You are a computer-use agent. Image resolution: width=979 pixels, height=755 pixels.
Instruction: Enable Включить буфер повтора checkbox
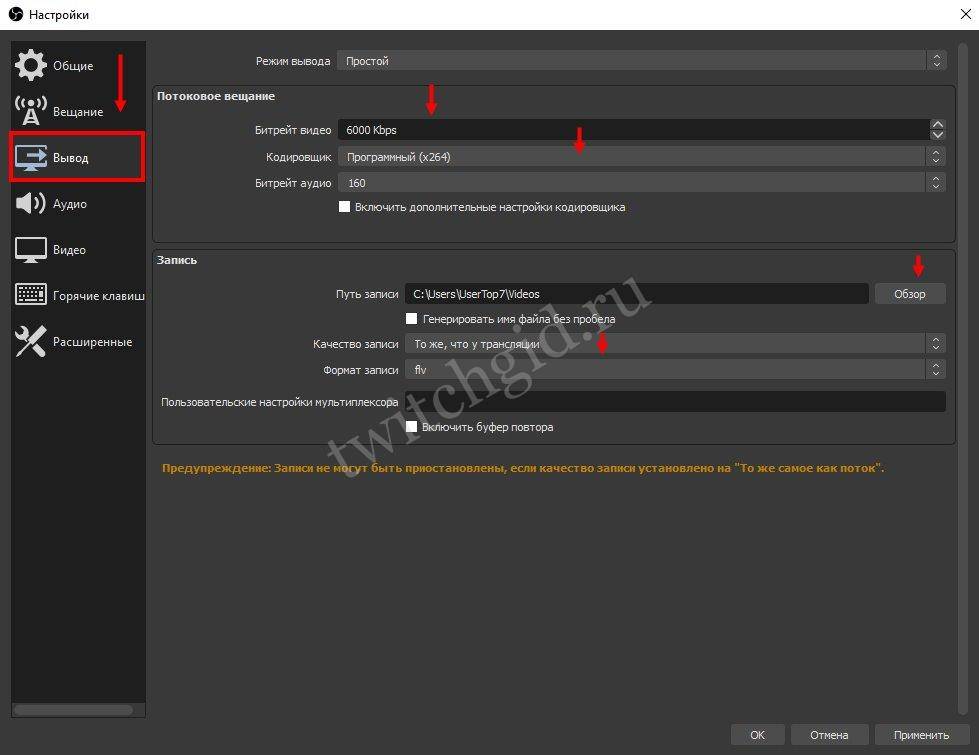click(x=412, y=427)
